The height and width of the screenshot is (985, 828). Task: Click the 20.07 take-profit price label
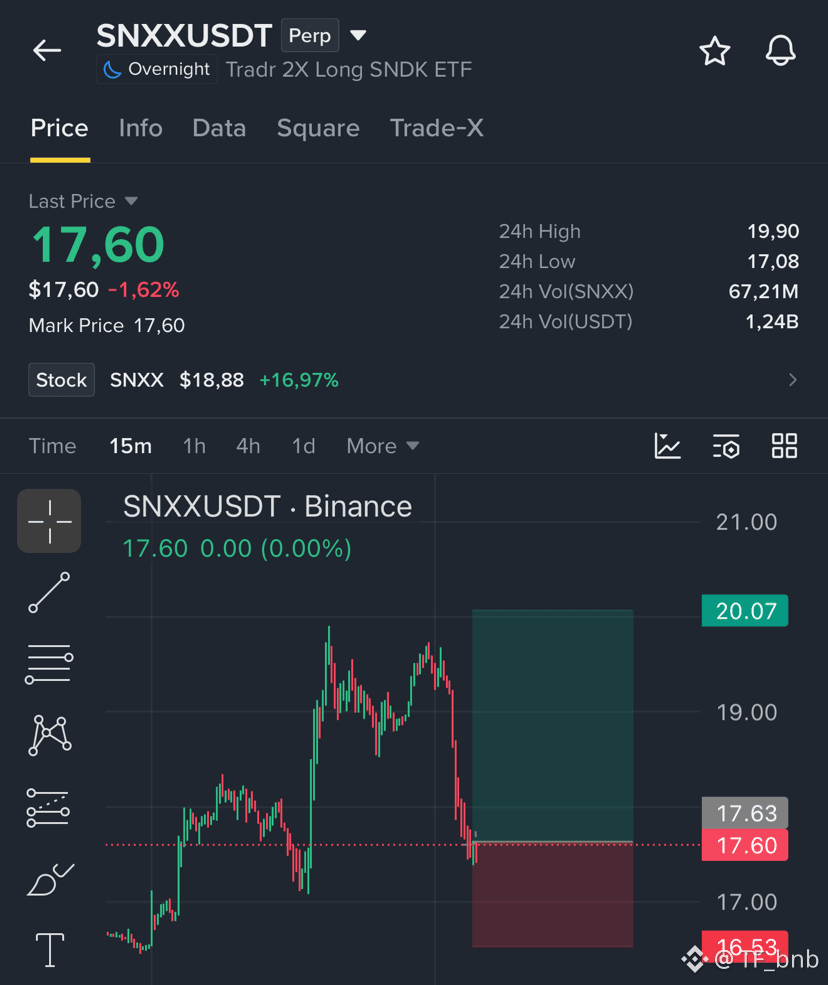(x=745, y=611)
